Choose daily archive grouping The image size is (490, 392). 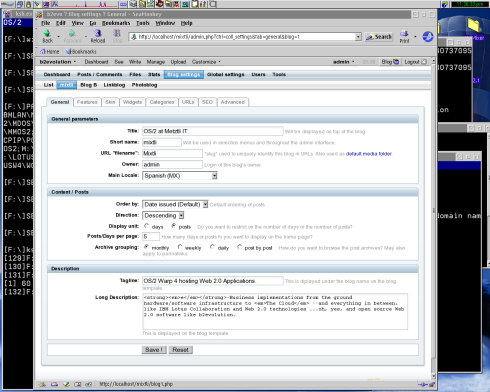tap(212, 247)
